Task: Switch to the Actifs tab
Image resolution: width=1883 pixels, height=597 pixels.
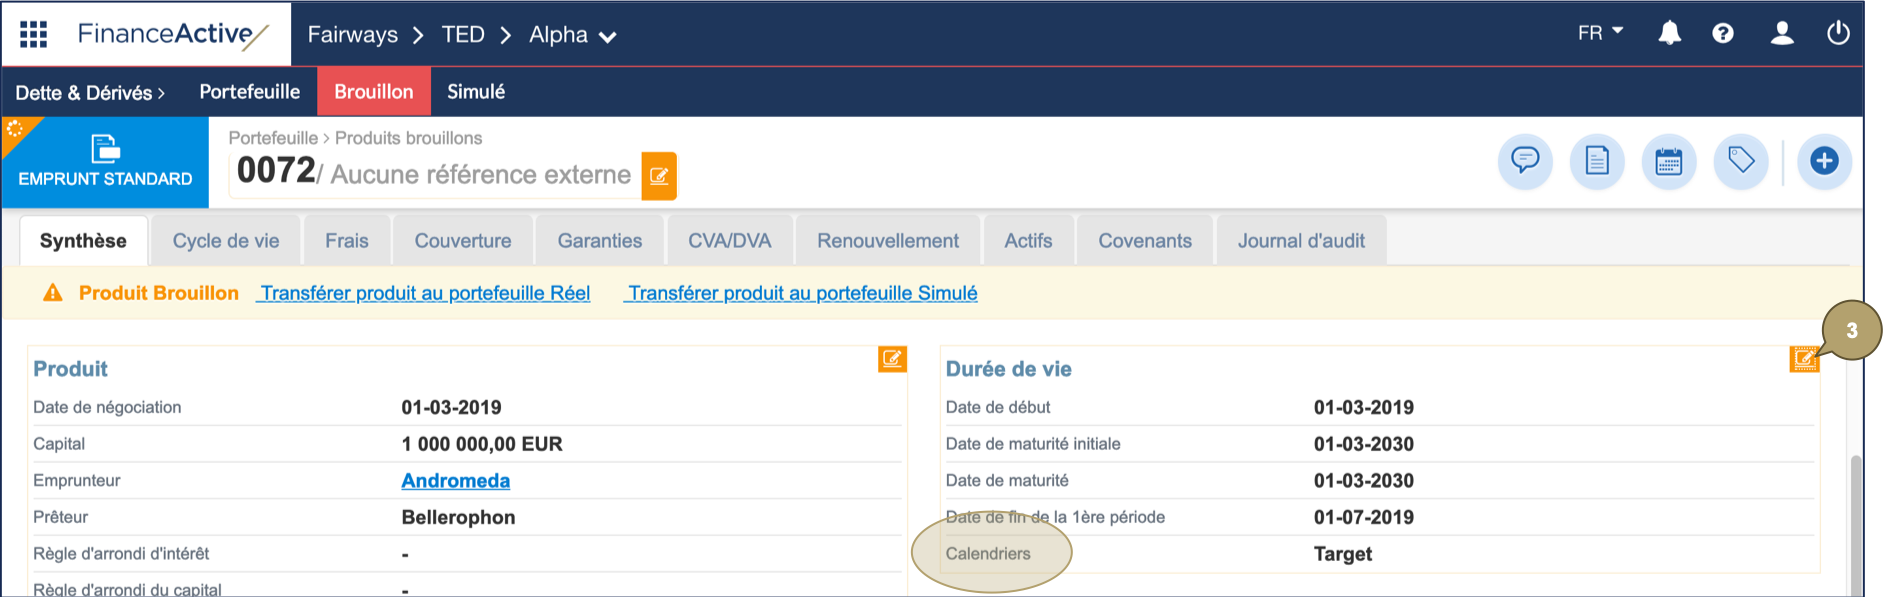Action: (x=1028, y=241)
